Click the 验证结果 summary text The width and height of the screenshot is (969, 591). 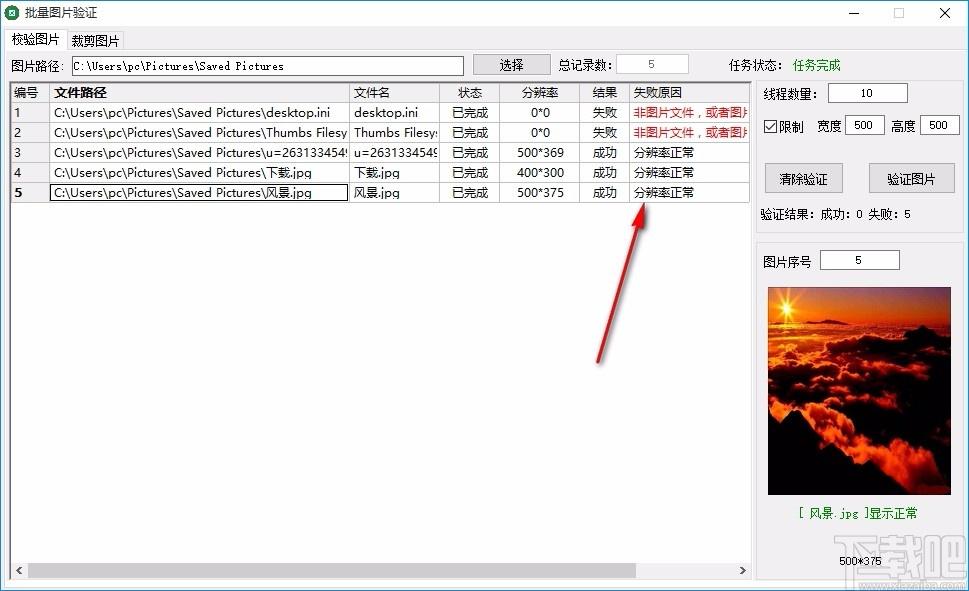[835, 215]
